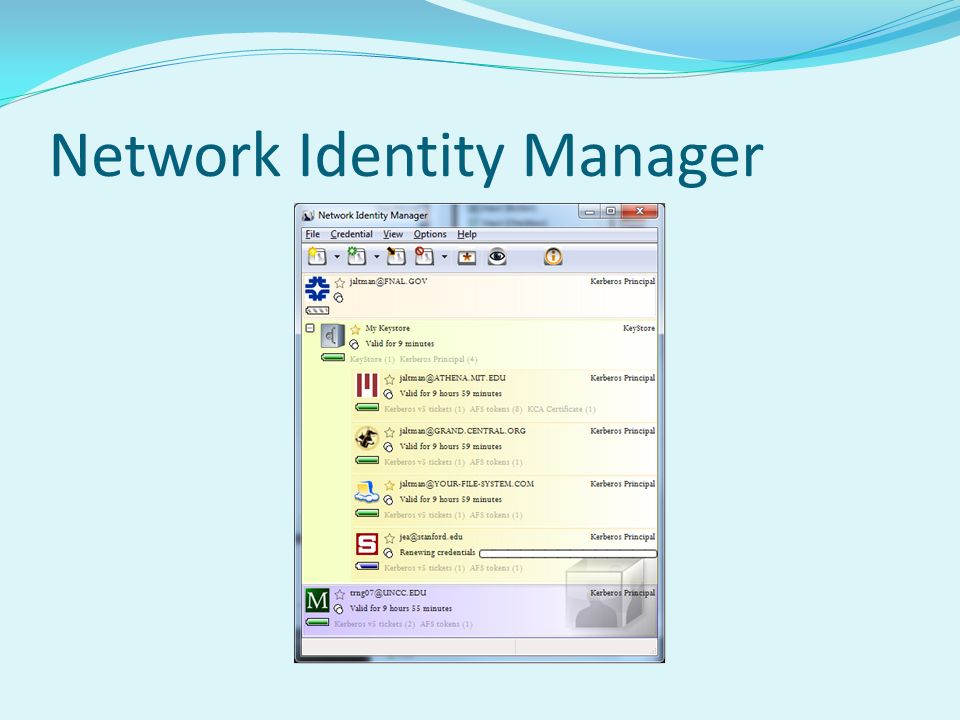Viewport: 960px width, 720px height.
Task: Click the status icon in YOUR-FILE-SYSTEM.COM row
Action: click(x=388, y=500)
